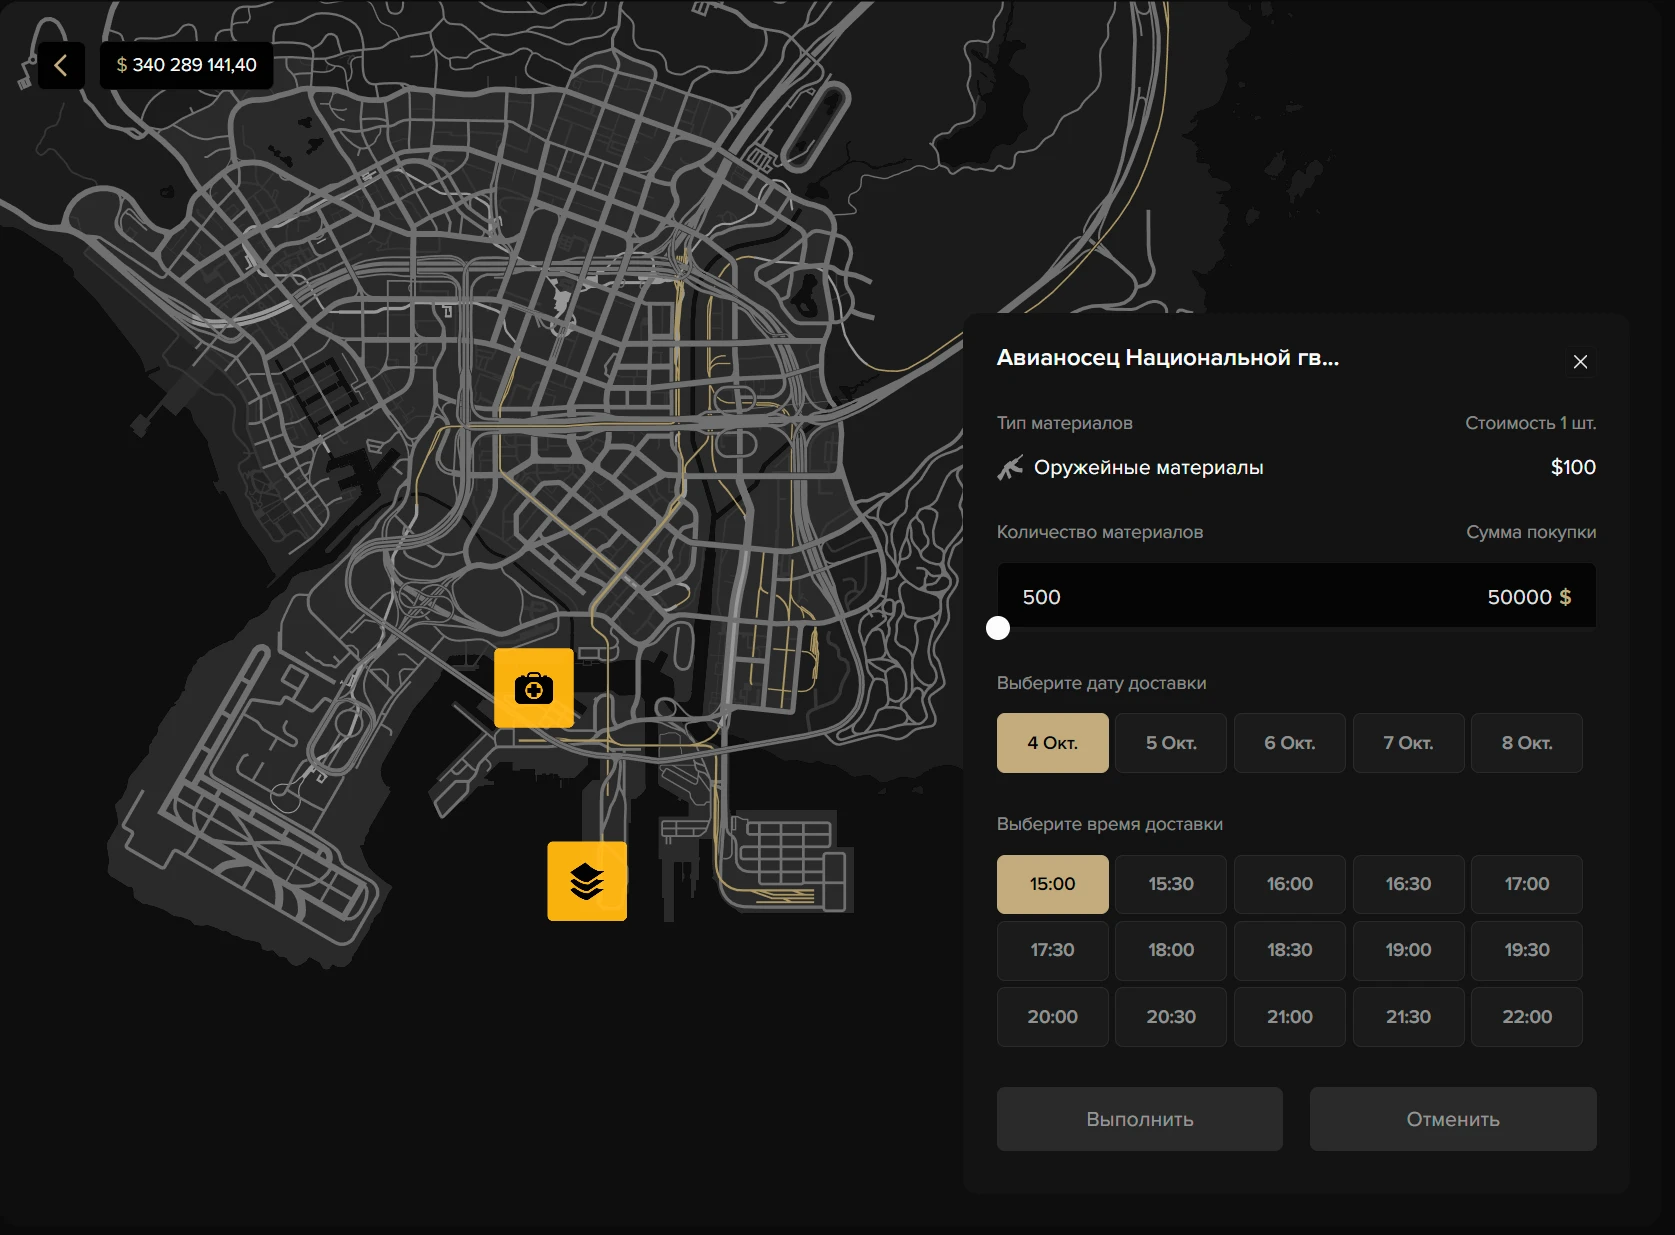Screen dimensions: 1675x1235
Task: Click the back arrow icon
Action: pos(61,66)
